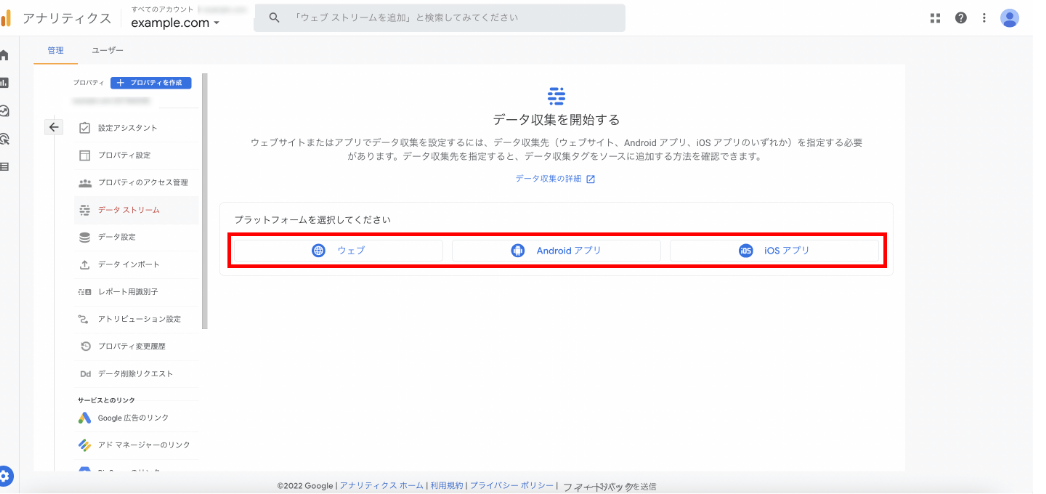
Task: Click the 設定アシスタント checklist icon
Action: coord(85,127)
